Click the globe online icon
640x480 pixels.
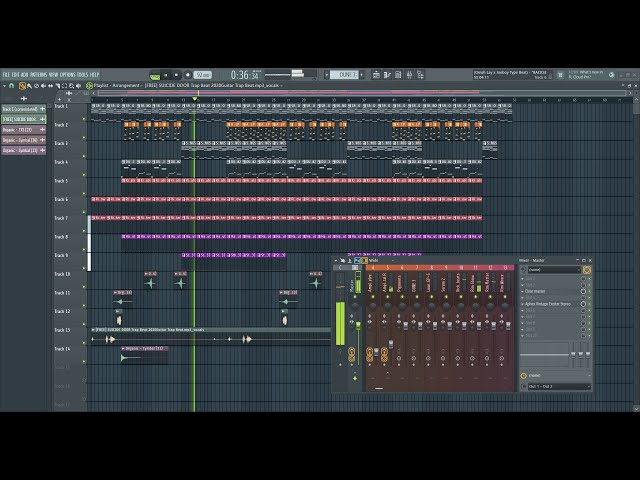pos(611,75)
